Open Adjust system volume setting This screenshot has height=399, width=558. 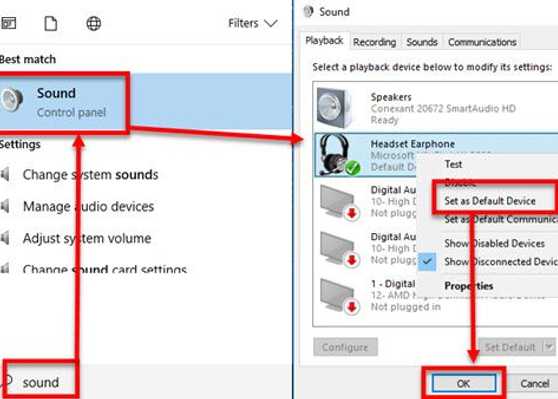tap(87, 238)
